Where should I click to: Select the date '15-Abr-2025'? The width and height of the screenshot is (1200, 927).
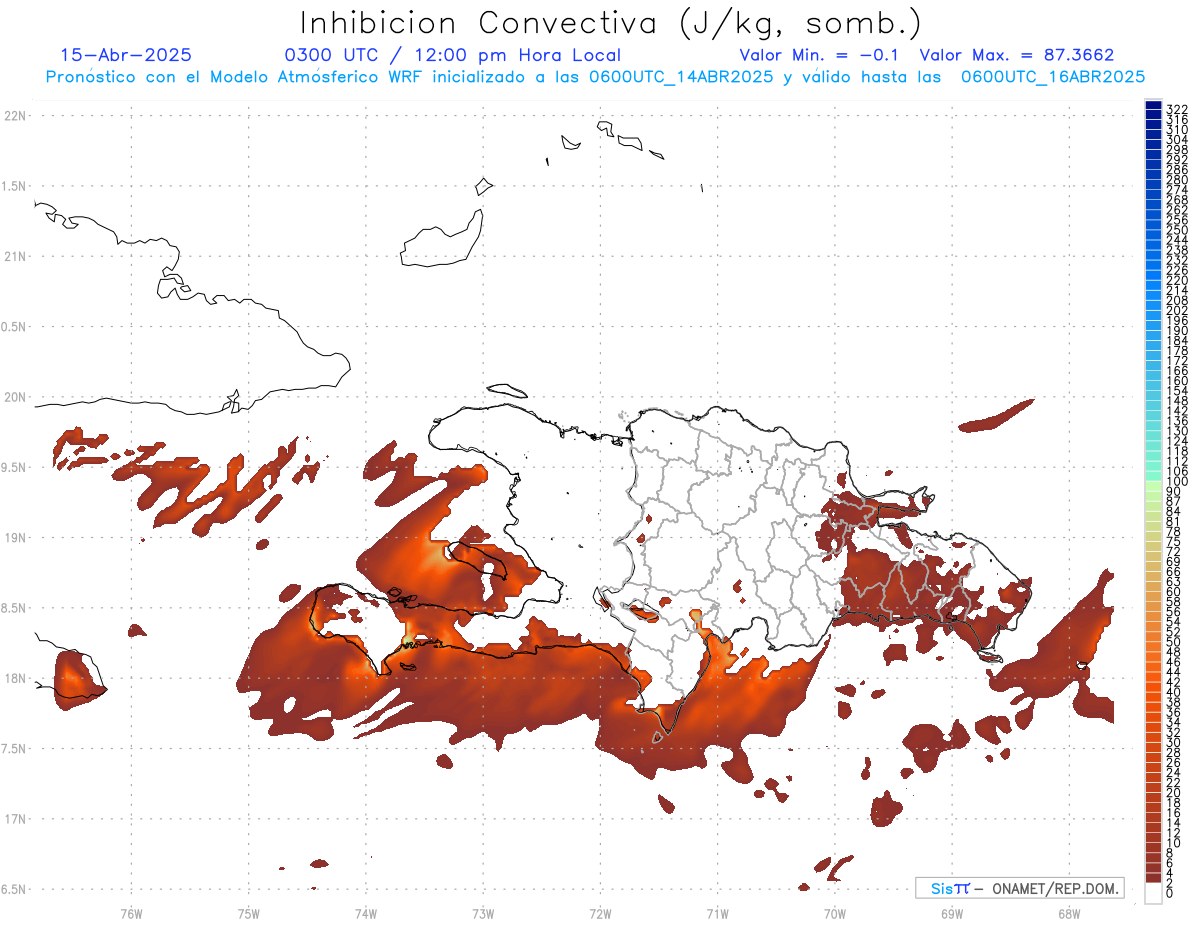pyautogui.click(x=126, y=55)
